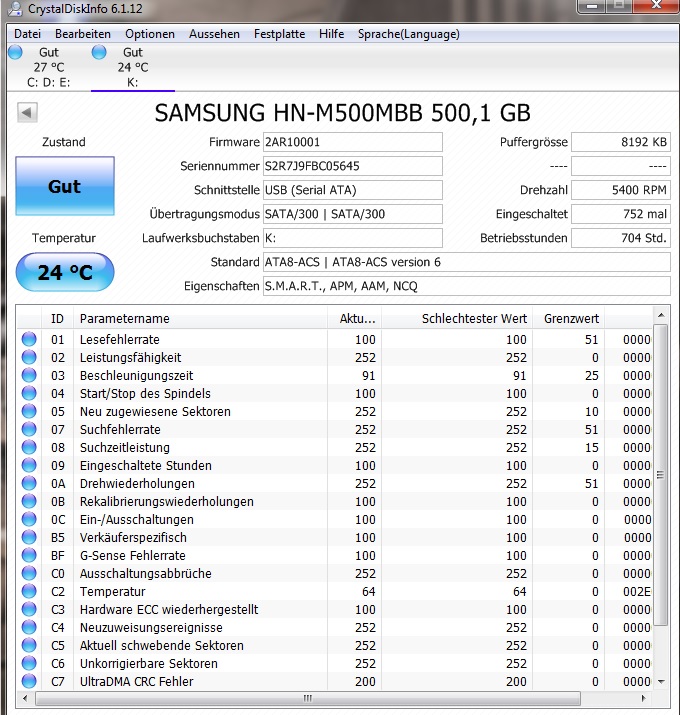Click the 24 °C temperature button
Screen dimensions: 680x715
(x=65, y=272)
